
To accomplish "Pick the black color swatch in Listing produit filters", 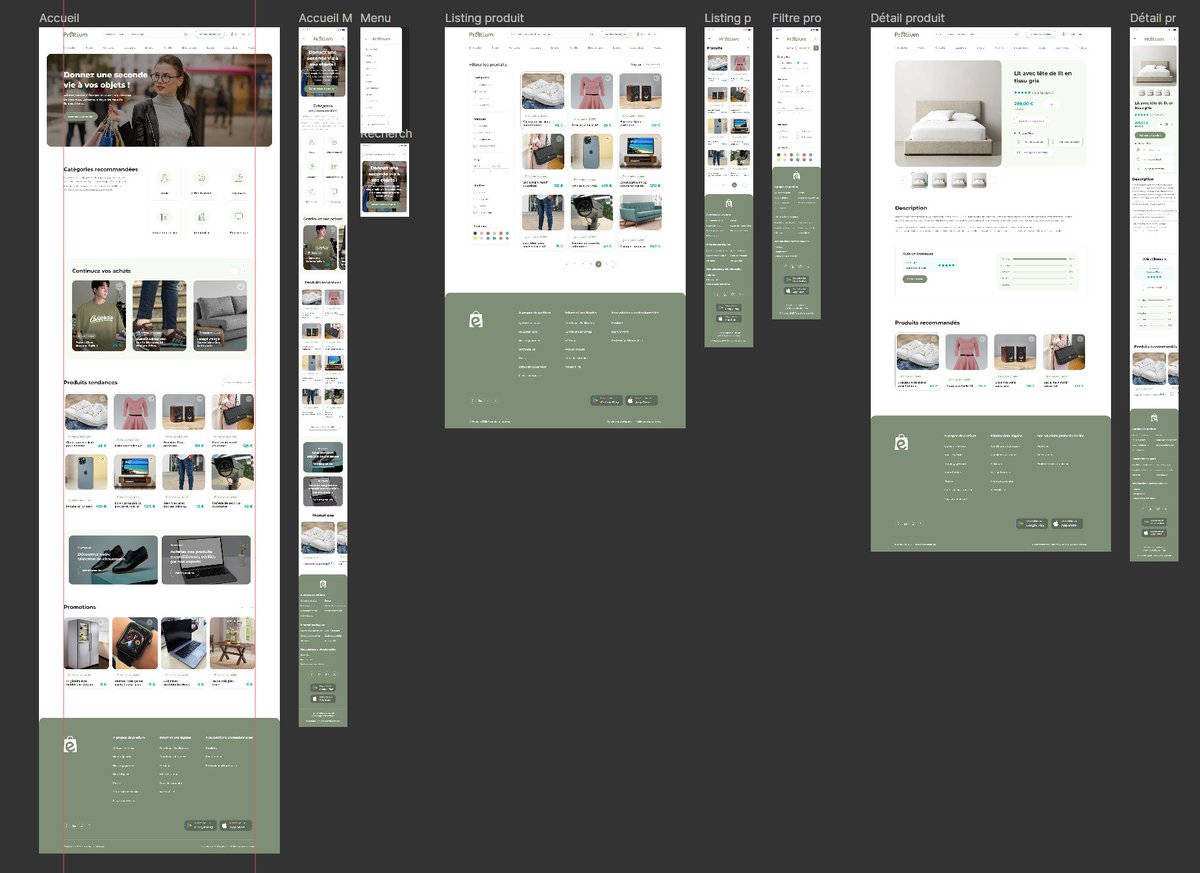I will 476,234.
